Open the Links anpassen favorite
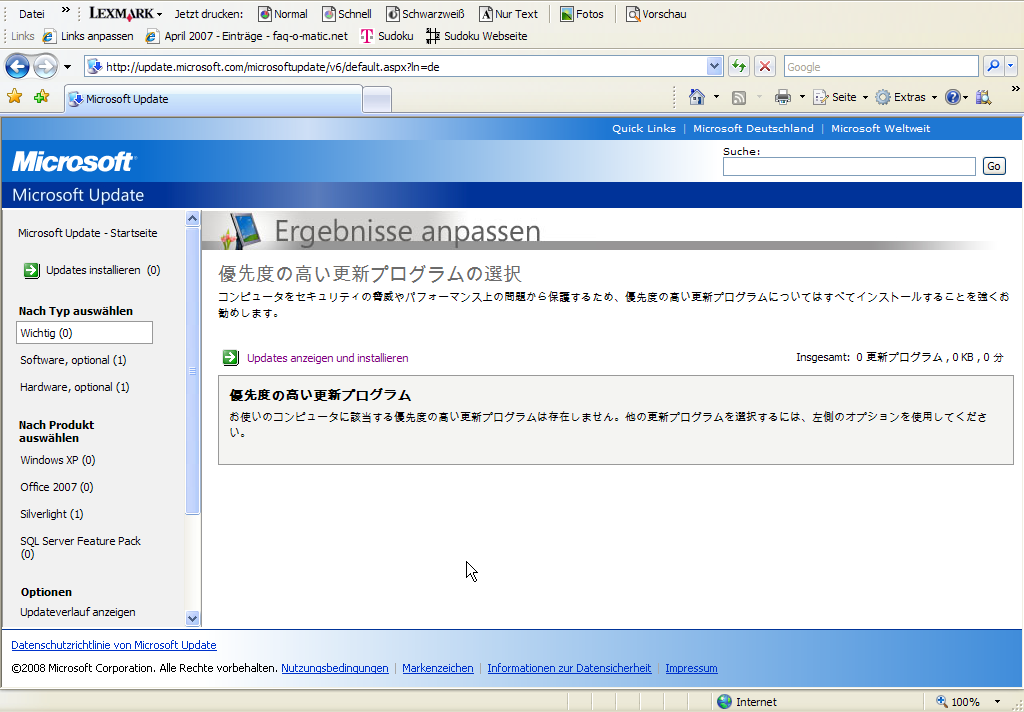1024x712 pixels. (88, 36)
